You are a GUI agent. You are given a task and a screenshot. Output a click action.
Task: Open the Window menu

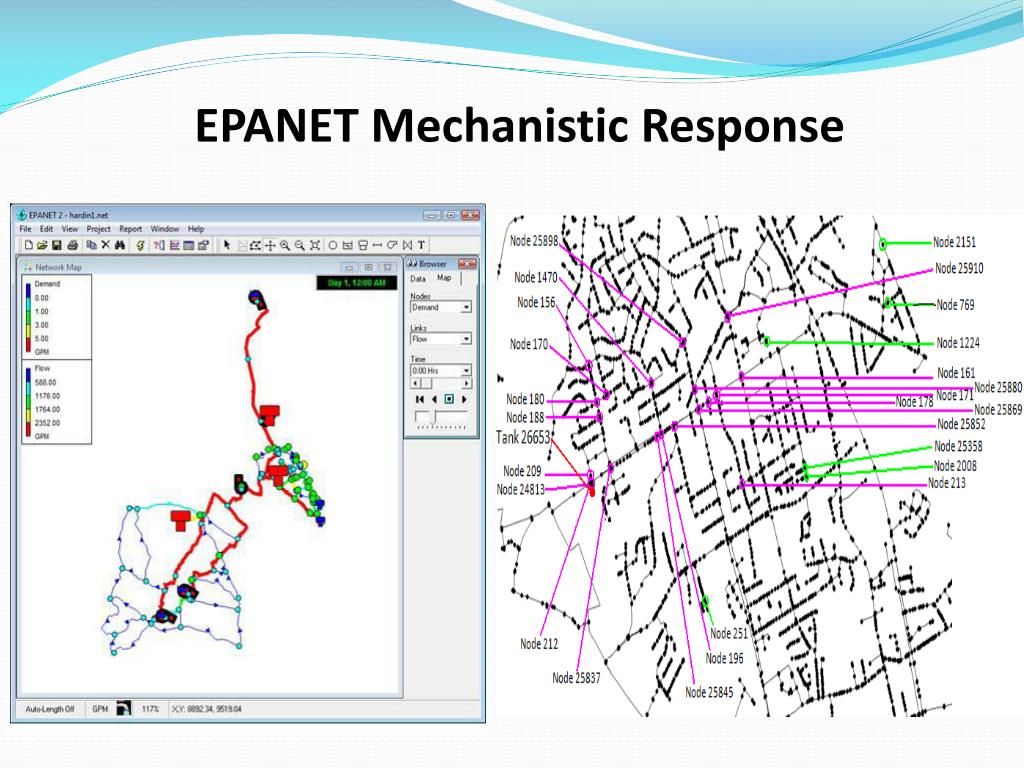pyautogui.click(x=165, y=229)
